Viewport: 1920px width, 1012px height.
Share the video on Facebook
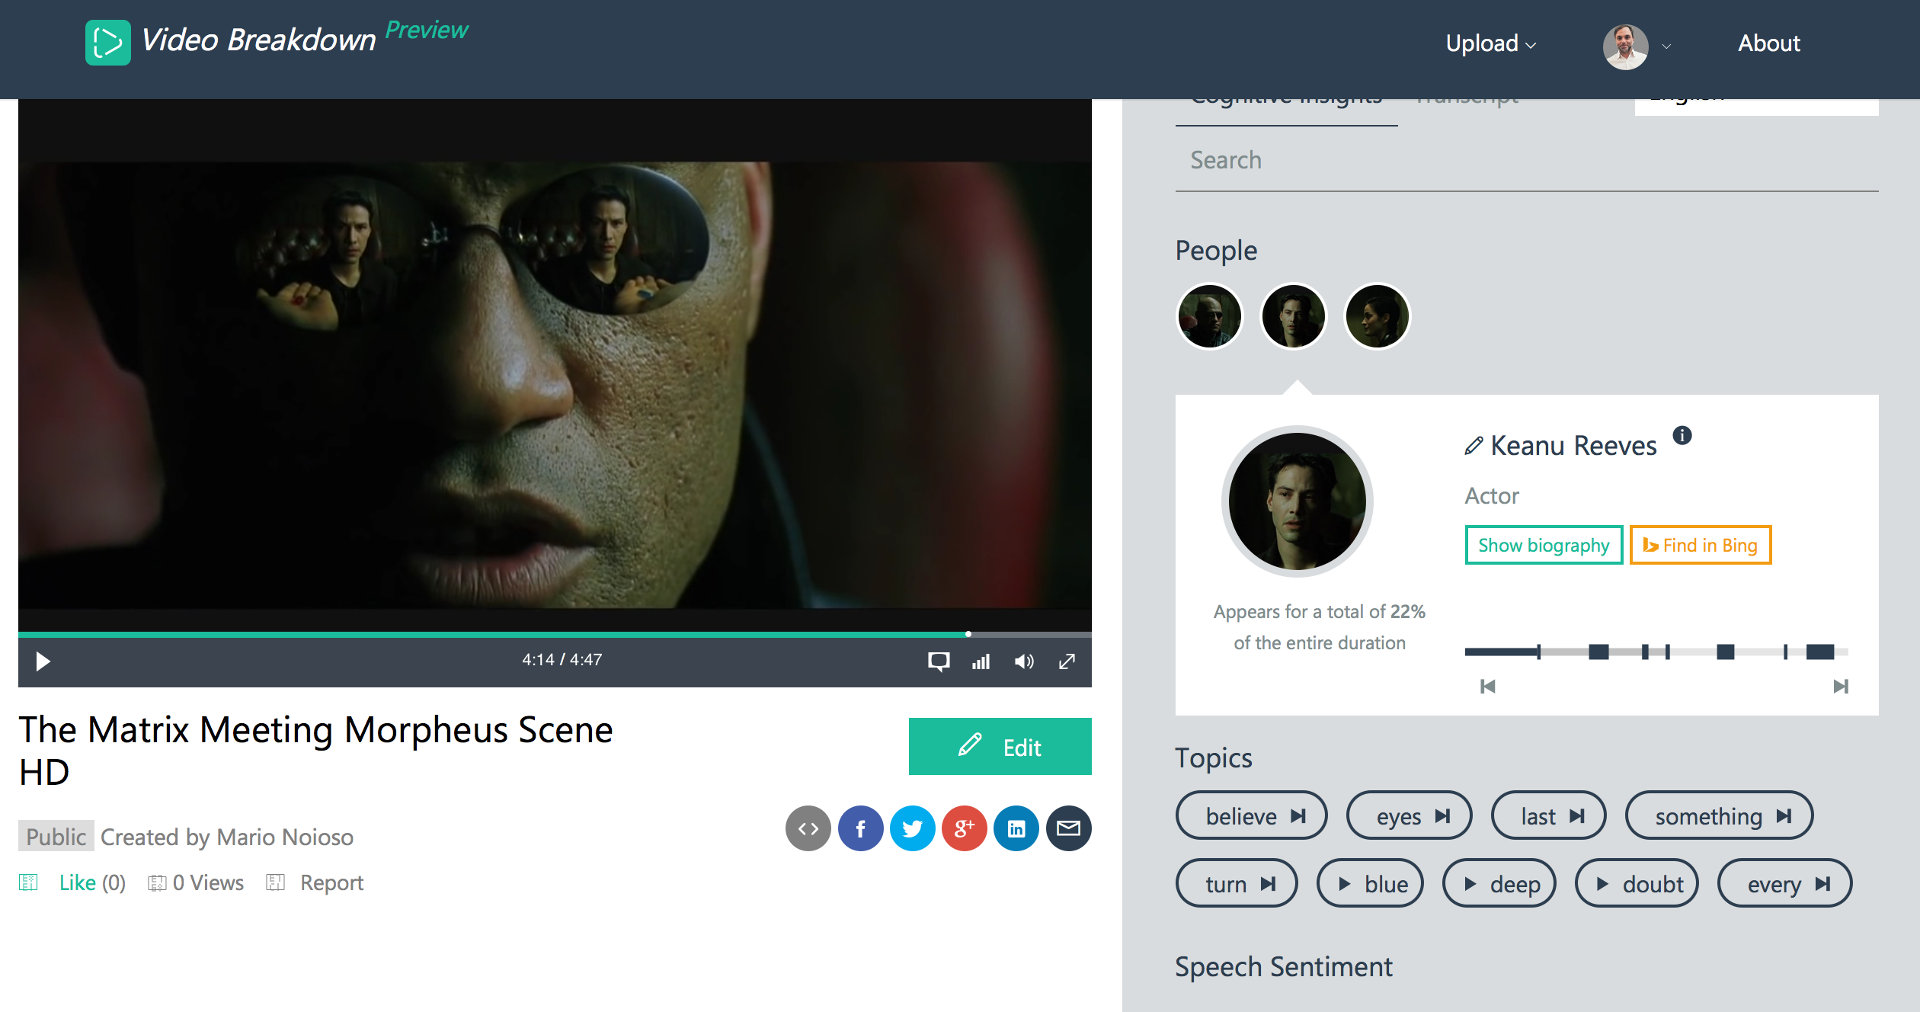860,828
